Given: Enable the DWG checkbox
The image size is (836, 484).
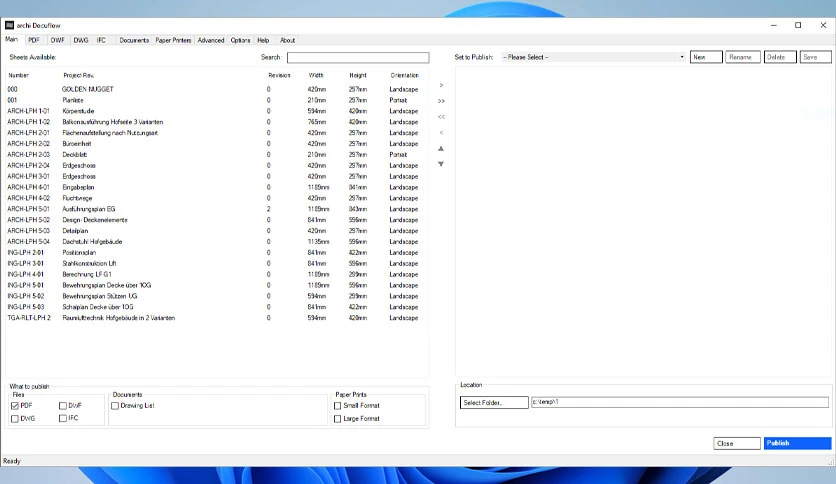Looking at the screenshot, I should pos(15,418).
